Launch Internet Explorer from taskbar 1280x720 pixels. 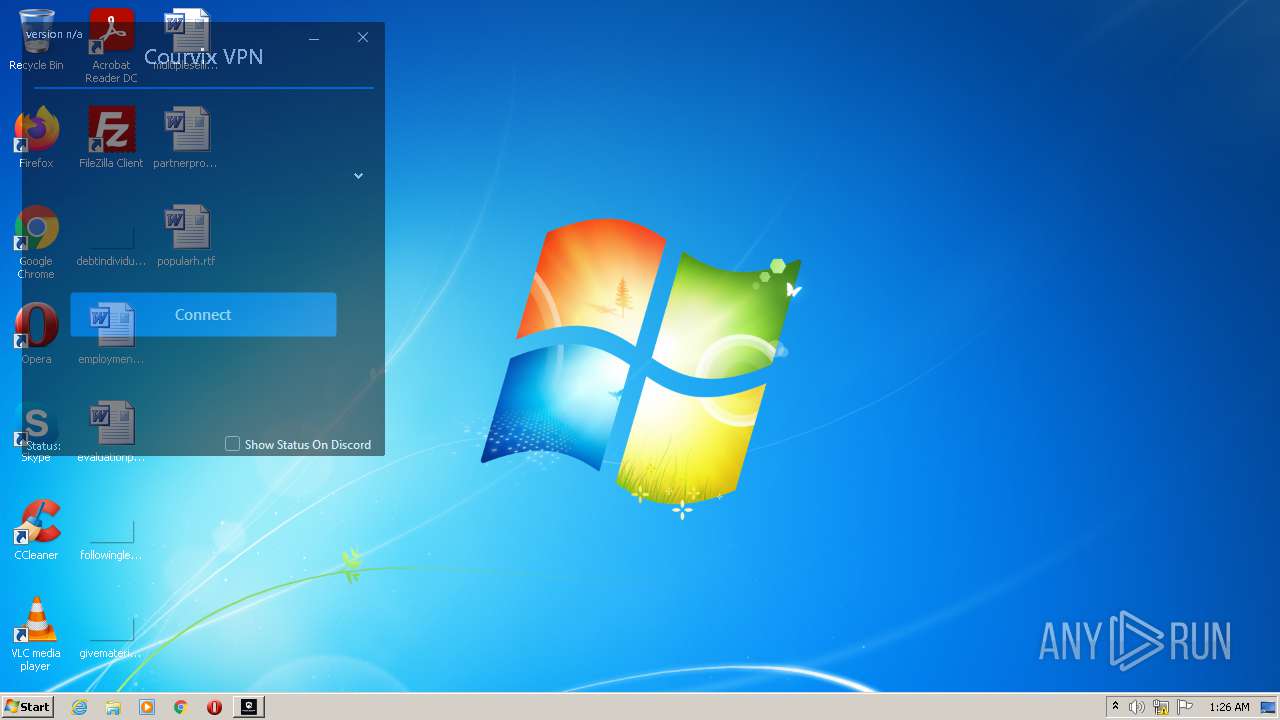pos(79,707)
